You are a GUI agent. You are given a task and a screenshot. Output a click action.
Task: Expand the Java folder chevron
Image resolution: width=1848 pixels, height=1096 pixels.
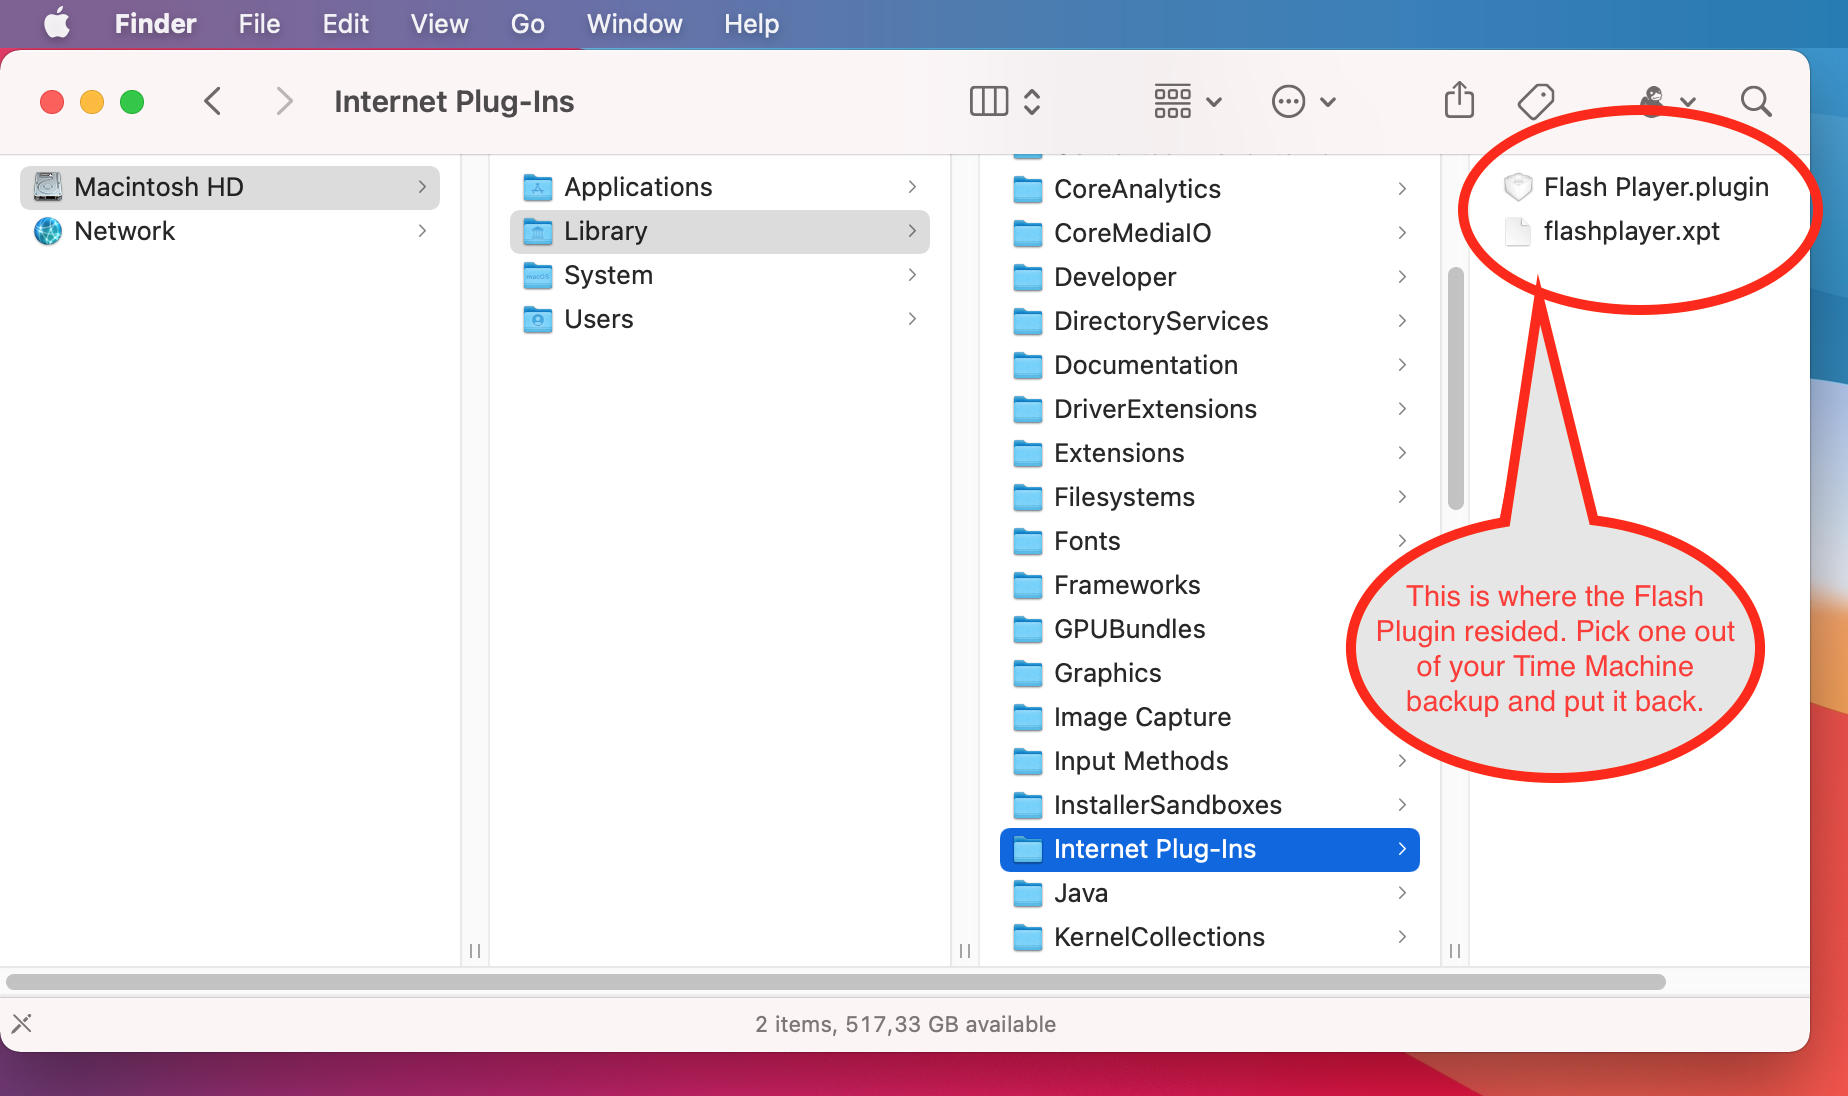click(x=1402, y=893)
